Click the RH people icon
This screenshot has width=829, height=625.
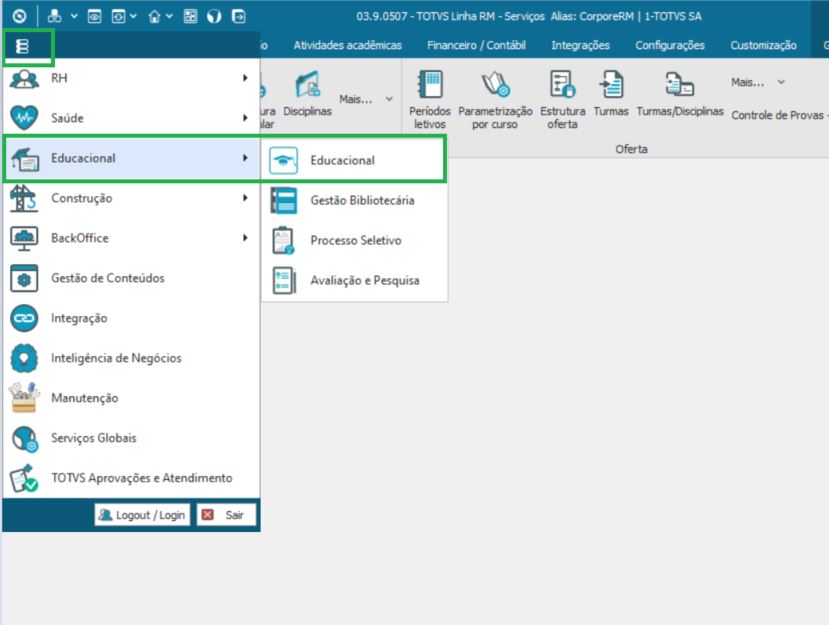24,79
